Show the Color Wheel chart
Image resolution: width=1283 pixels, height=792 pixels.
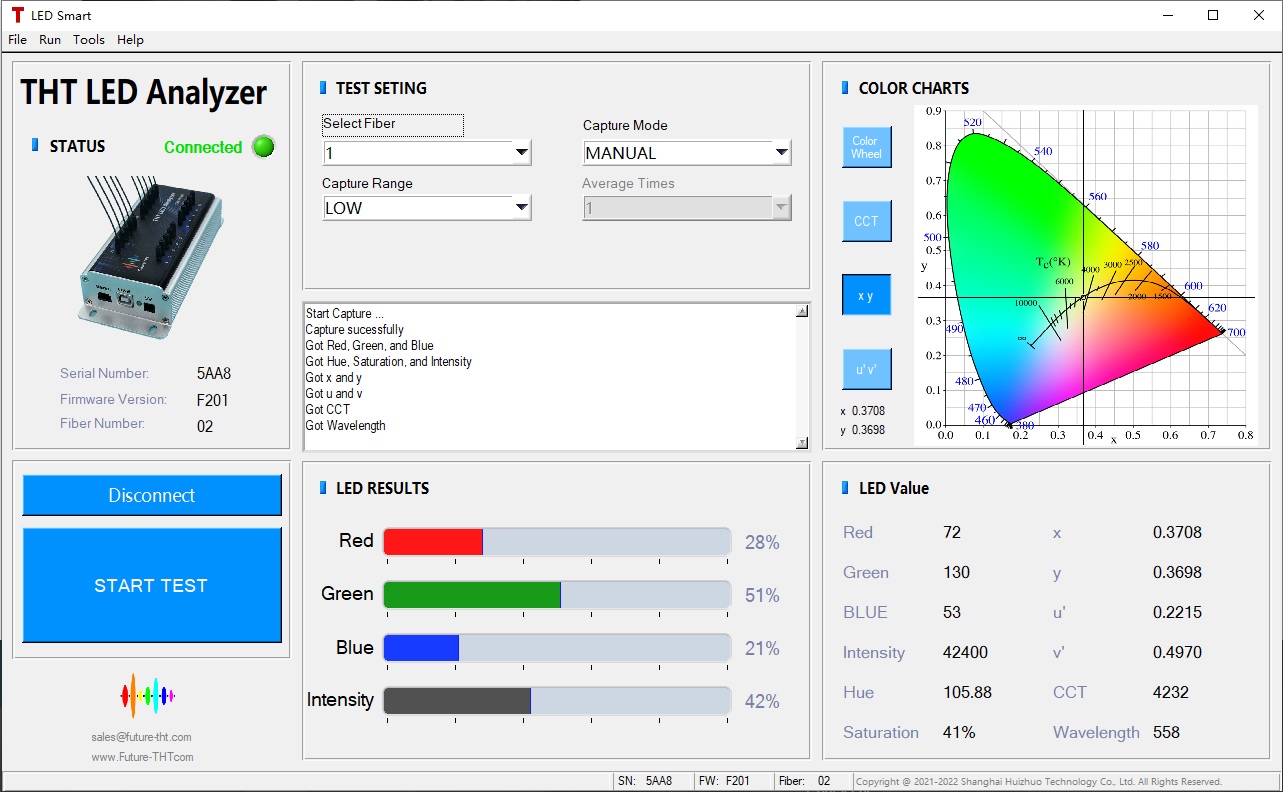[x=866, y=147]
